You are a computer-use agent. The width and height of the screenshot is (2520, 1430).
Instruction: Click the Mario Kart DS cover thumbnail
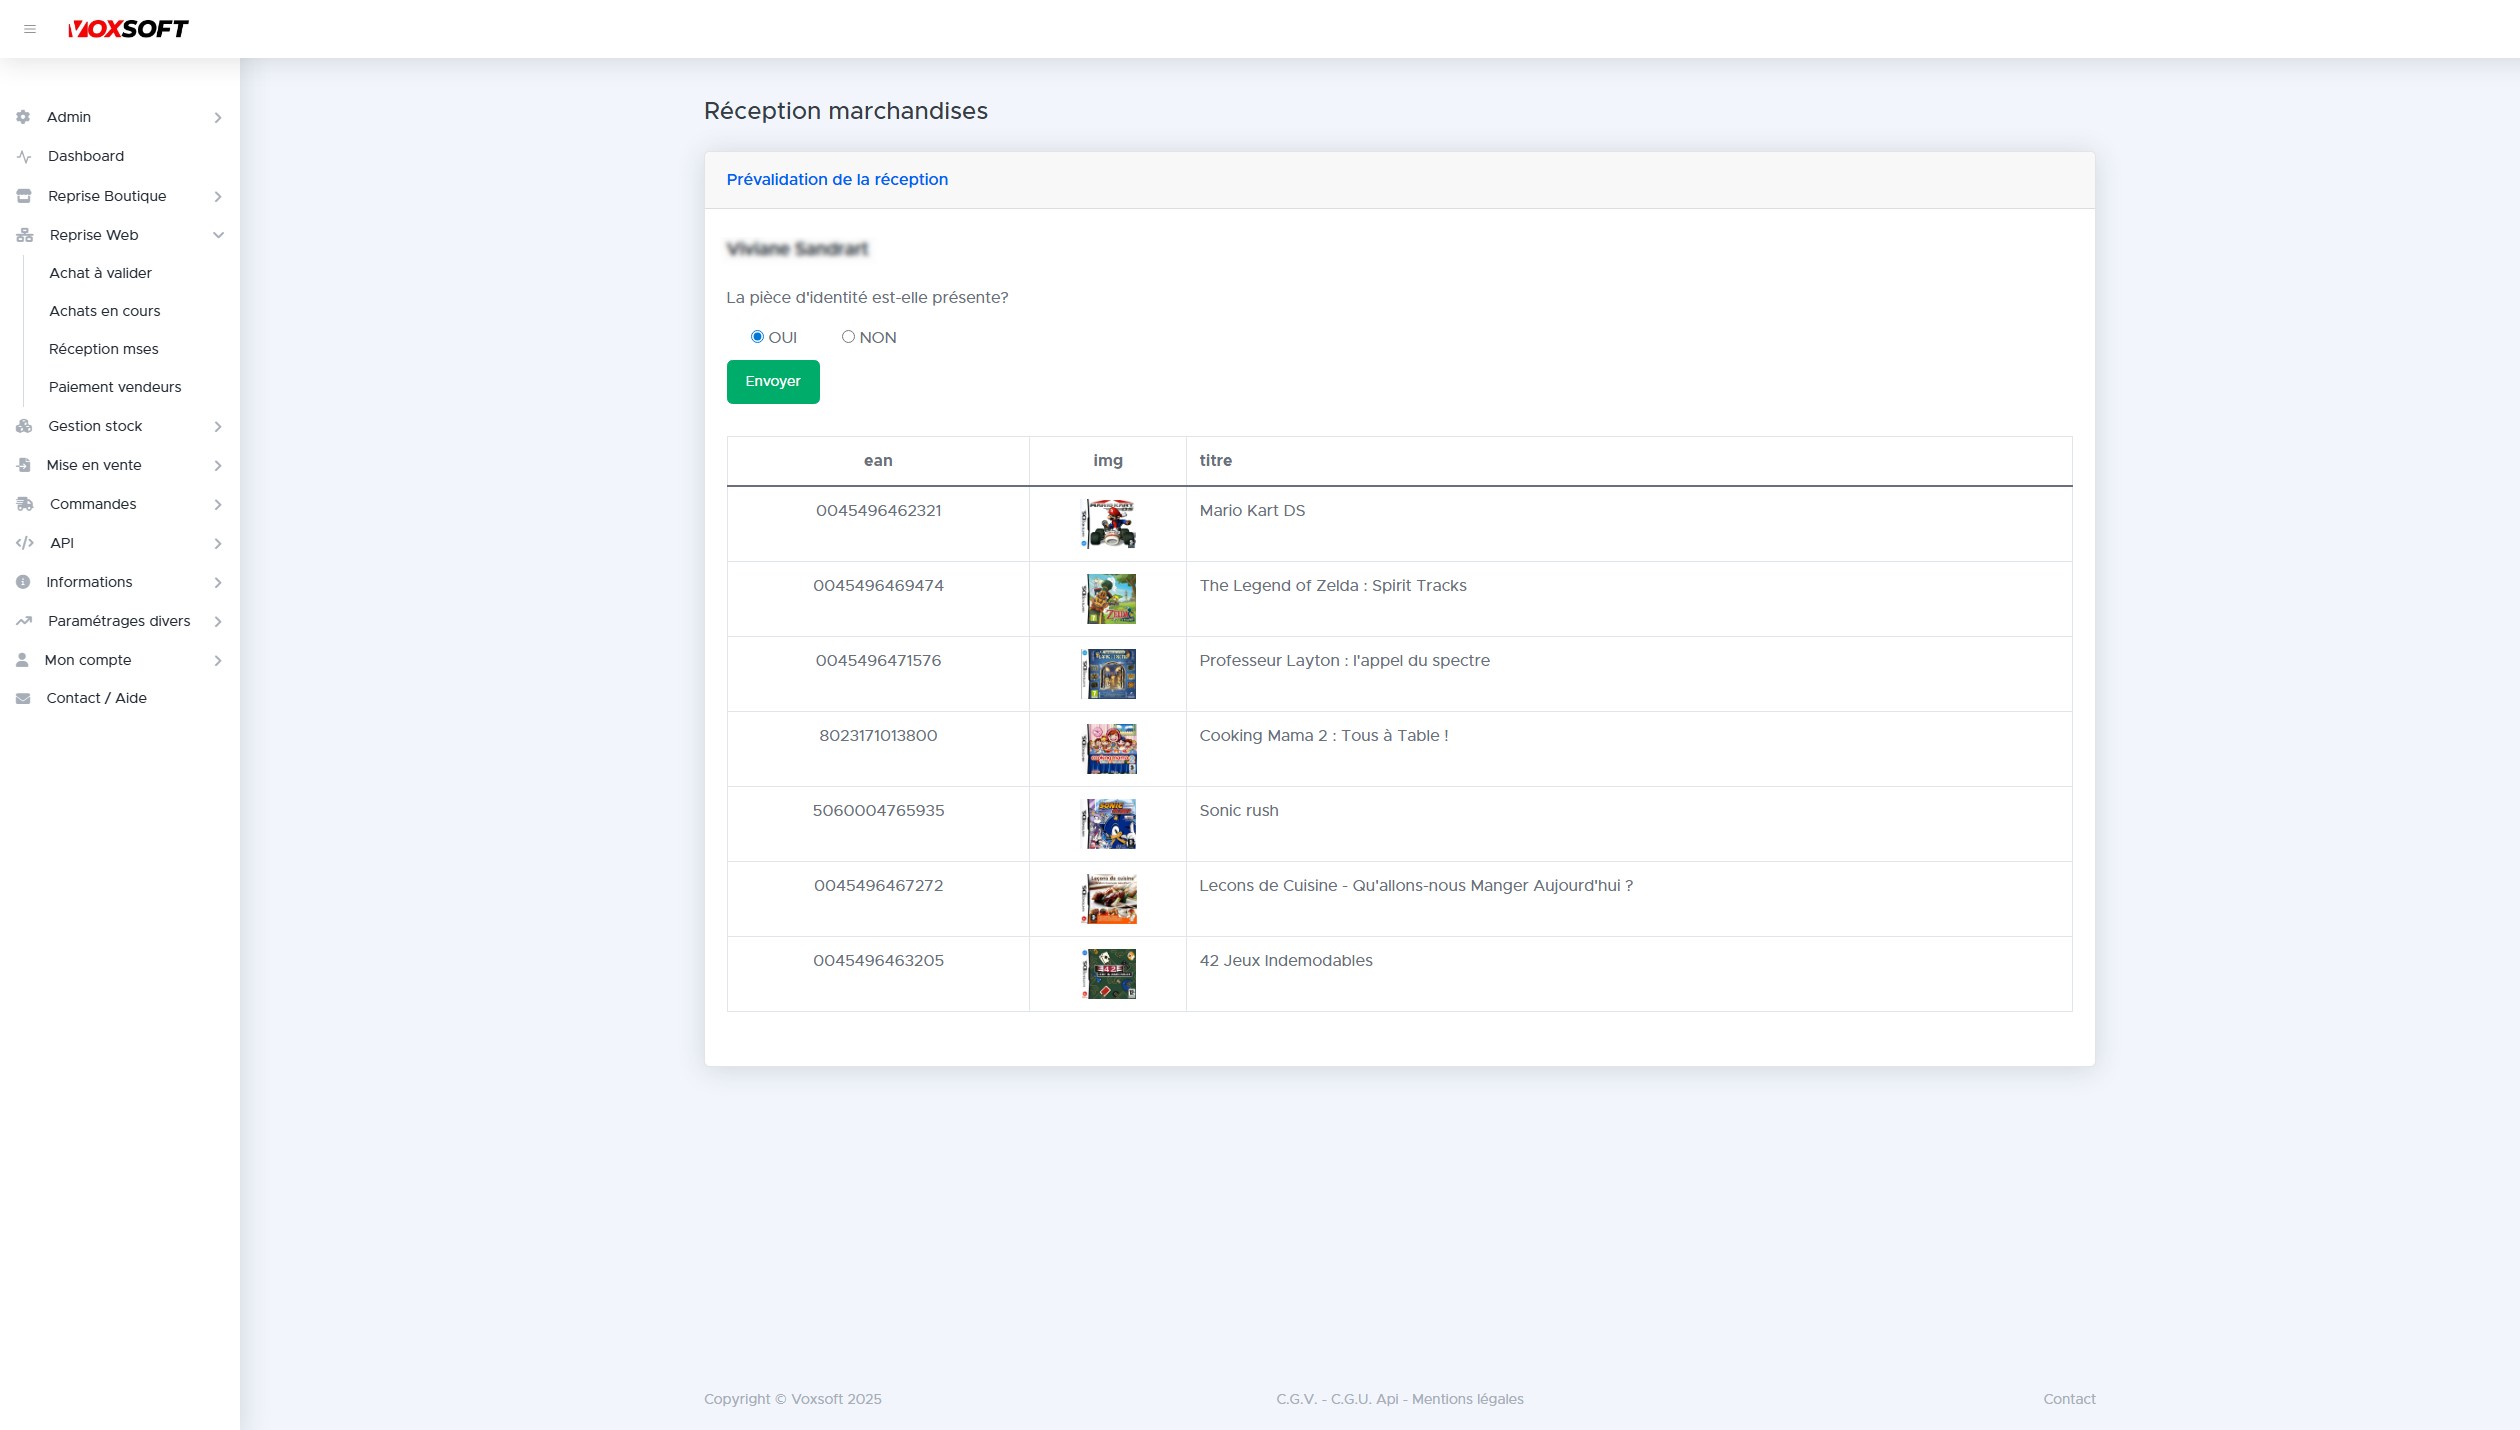[1108, 524]
